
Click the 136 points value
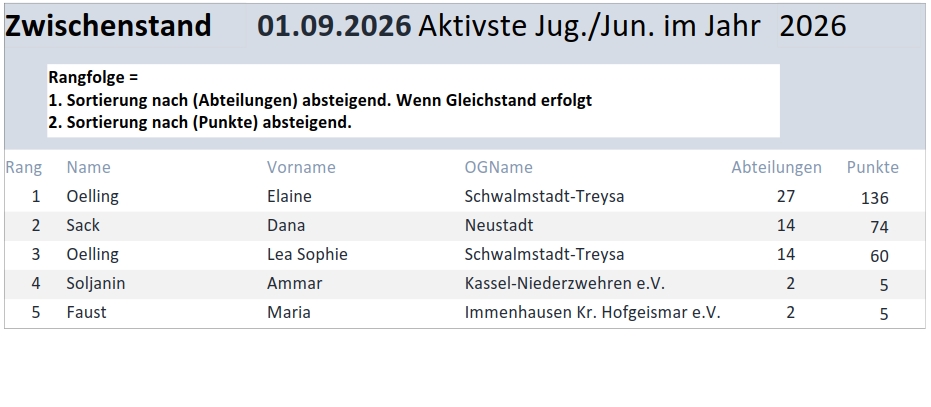point(875,198)
